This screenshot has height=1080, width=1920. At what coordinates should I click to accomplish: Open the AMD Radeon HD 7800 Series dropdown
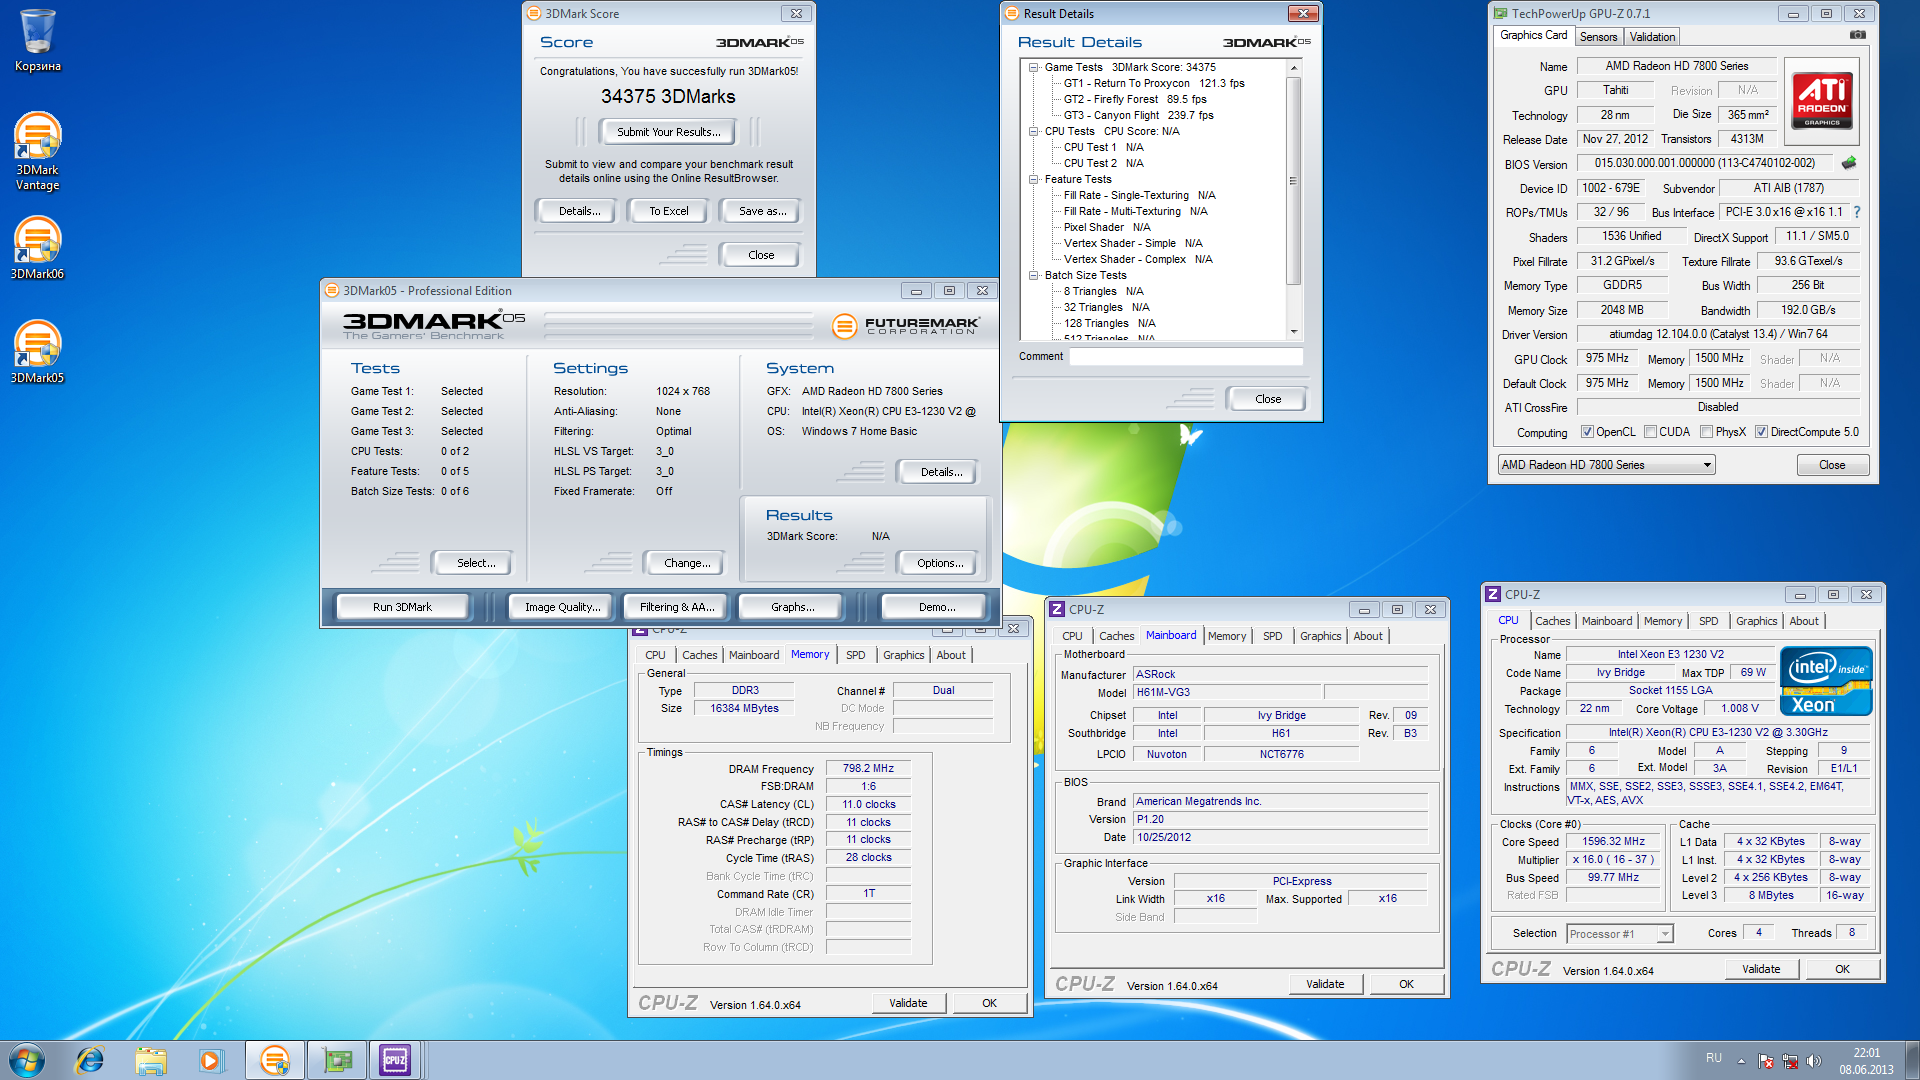click(1606, 465)
